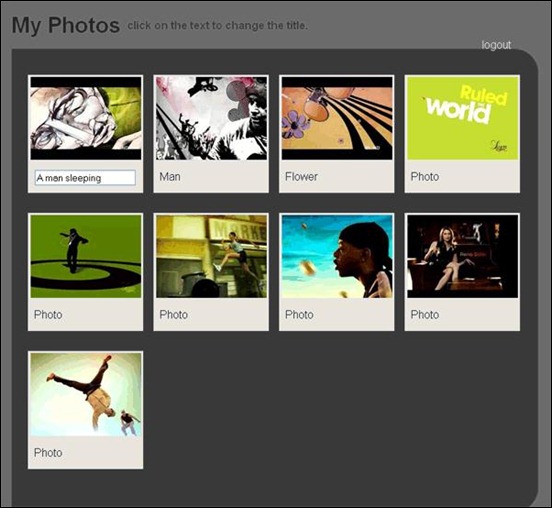Open the 'Ruled world' yellow-green thumbnail
The image size is (552, 508).
tap(463, 118)
